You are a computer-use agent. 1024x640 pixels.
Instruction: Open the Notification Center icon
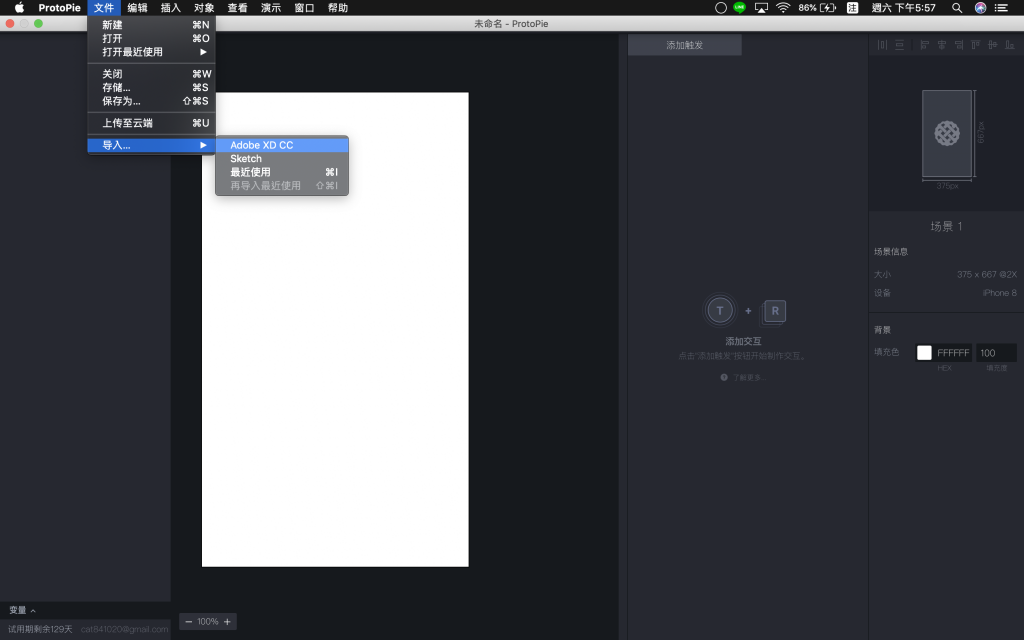pyautogui.click(x=1001, y=8)
